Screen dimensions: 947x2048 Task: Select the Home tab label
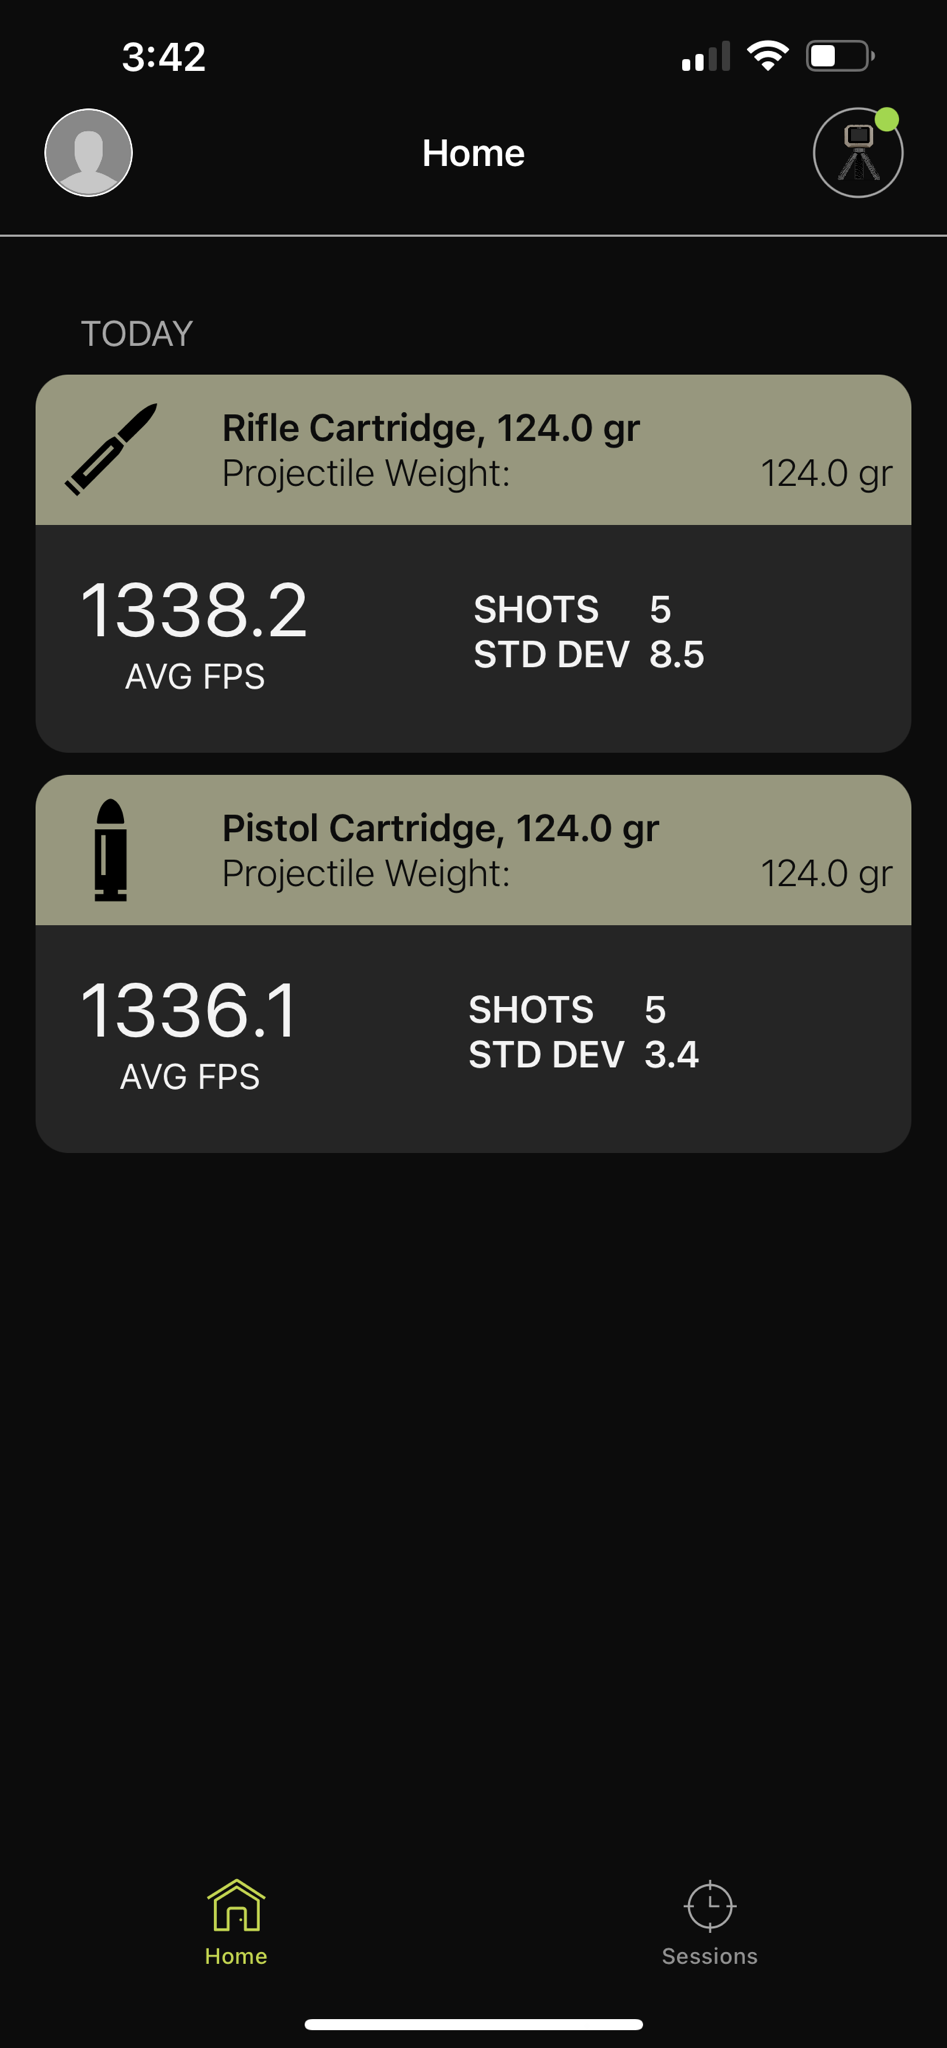(236, 1956)
